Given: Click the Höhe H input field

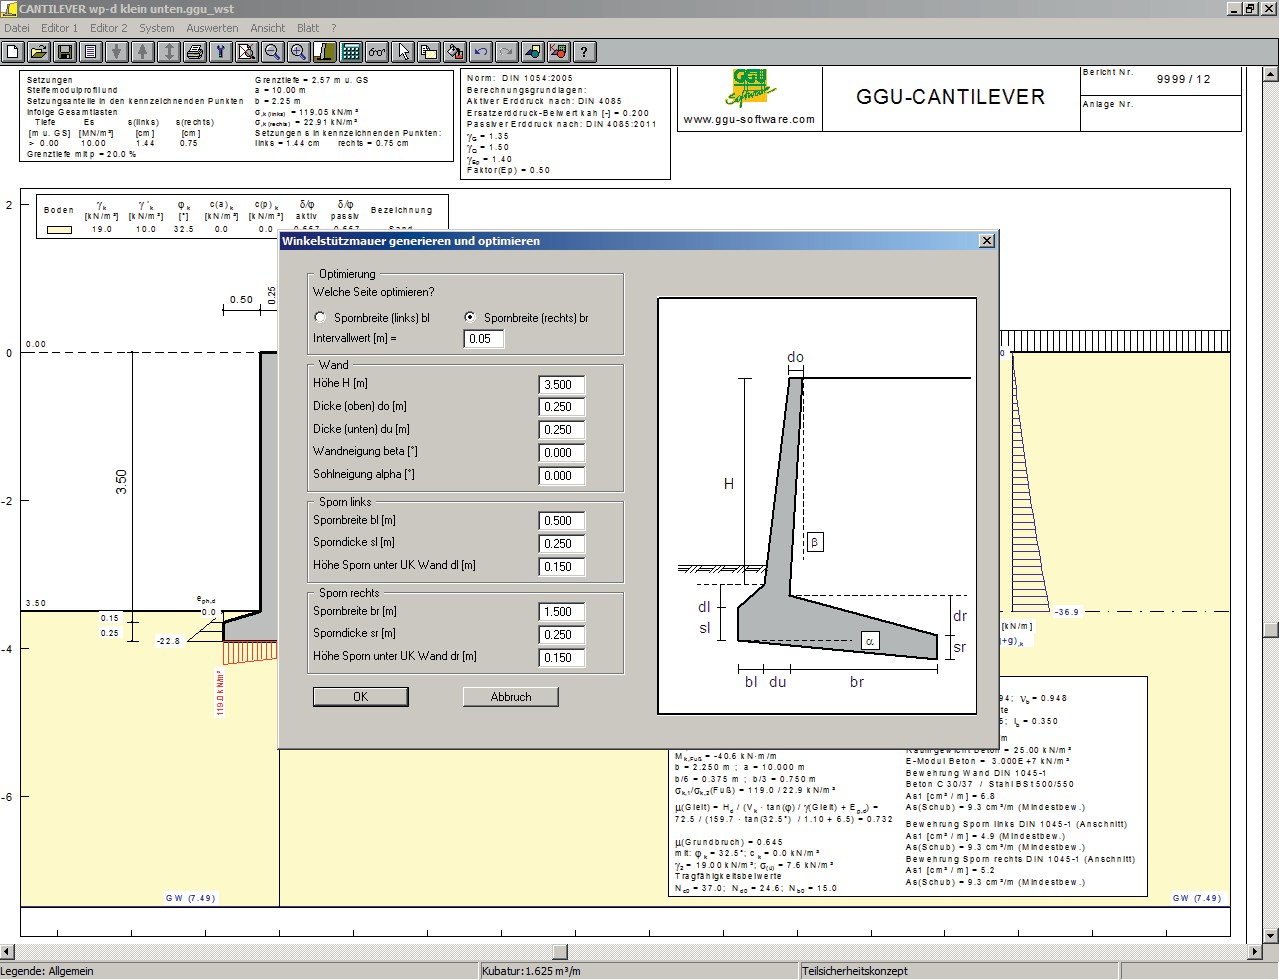Looking at the screenshot, I should [562, 385].
